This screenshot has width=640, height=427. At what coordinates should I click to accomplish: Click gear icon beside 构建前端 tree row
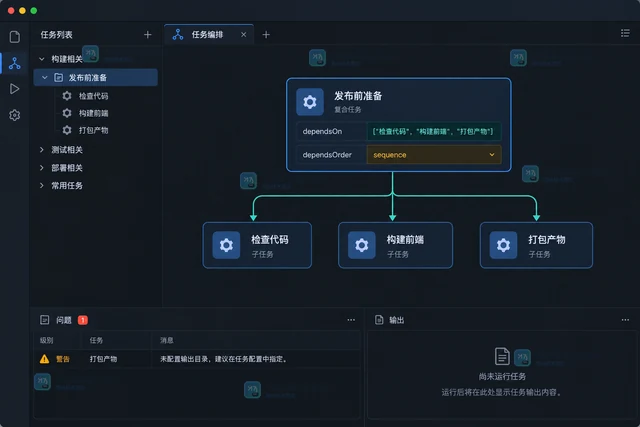[x=67, y=113]
